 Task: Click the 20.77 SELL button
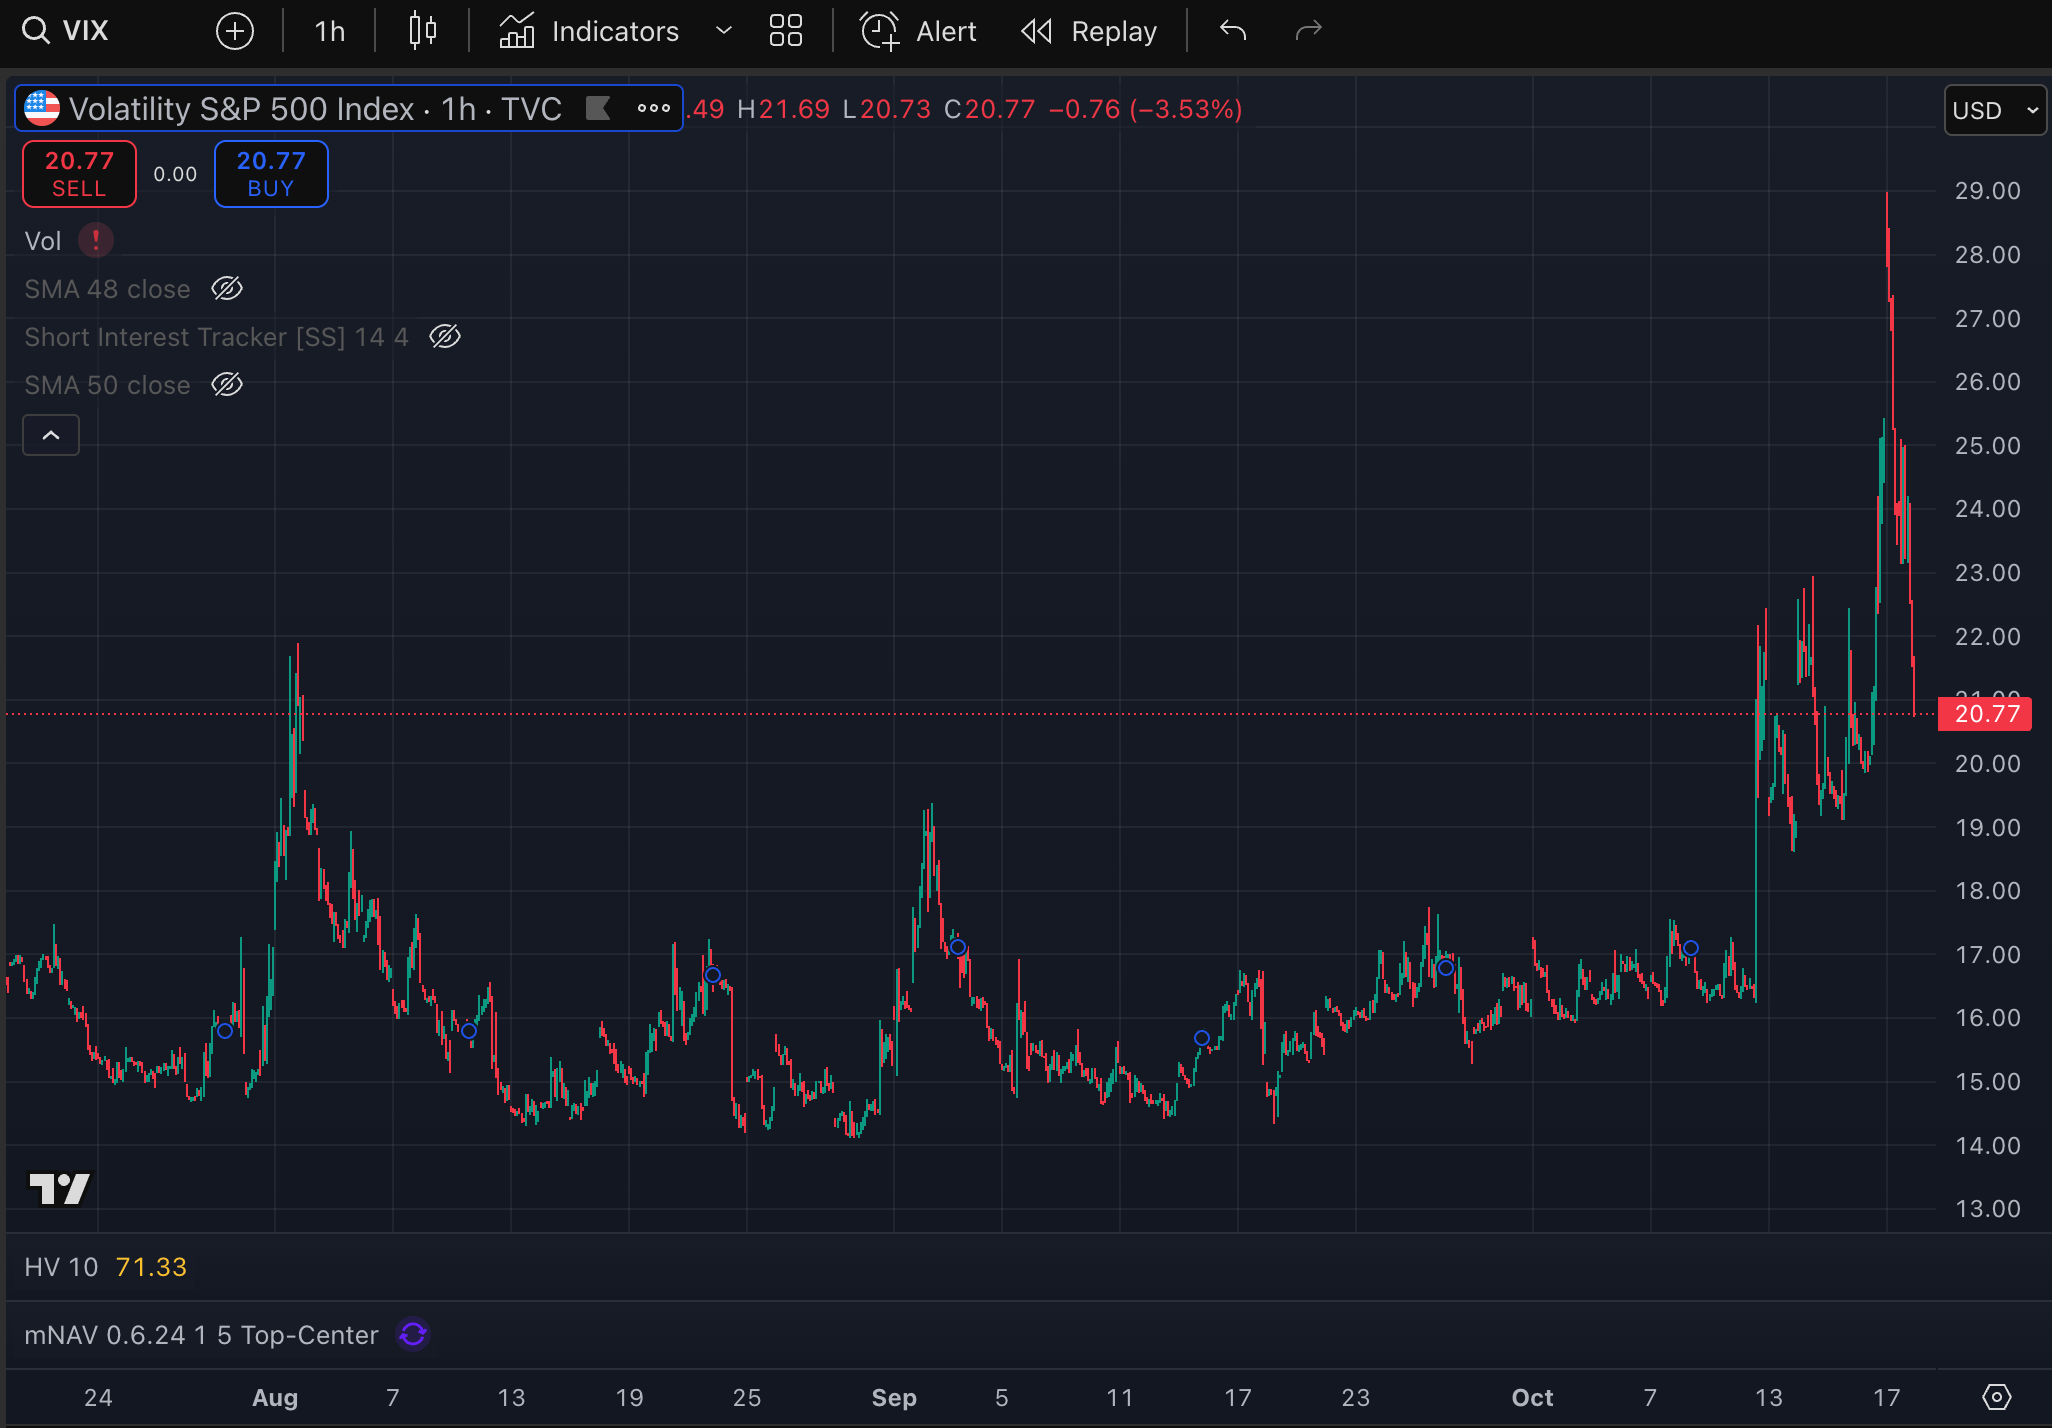(x=79, y=174)
